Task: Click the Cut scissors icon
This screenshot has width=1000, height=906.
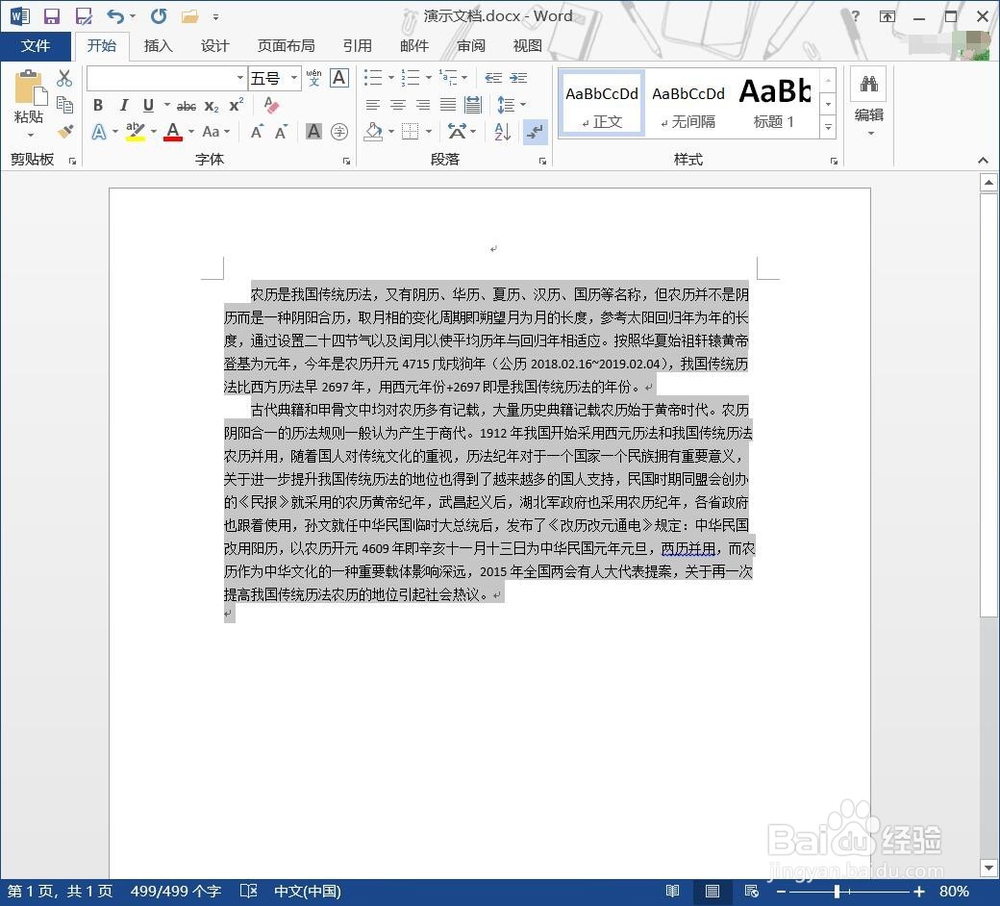Action: [64, 78]
